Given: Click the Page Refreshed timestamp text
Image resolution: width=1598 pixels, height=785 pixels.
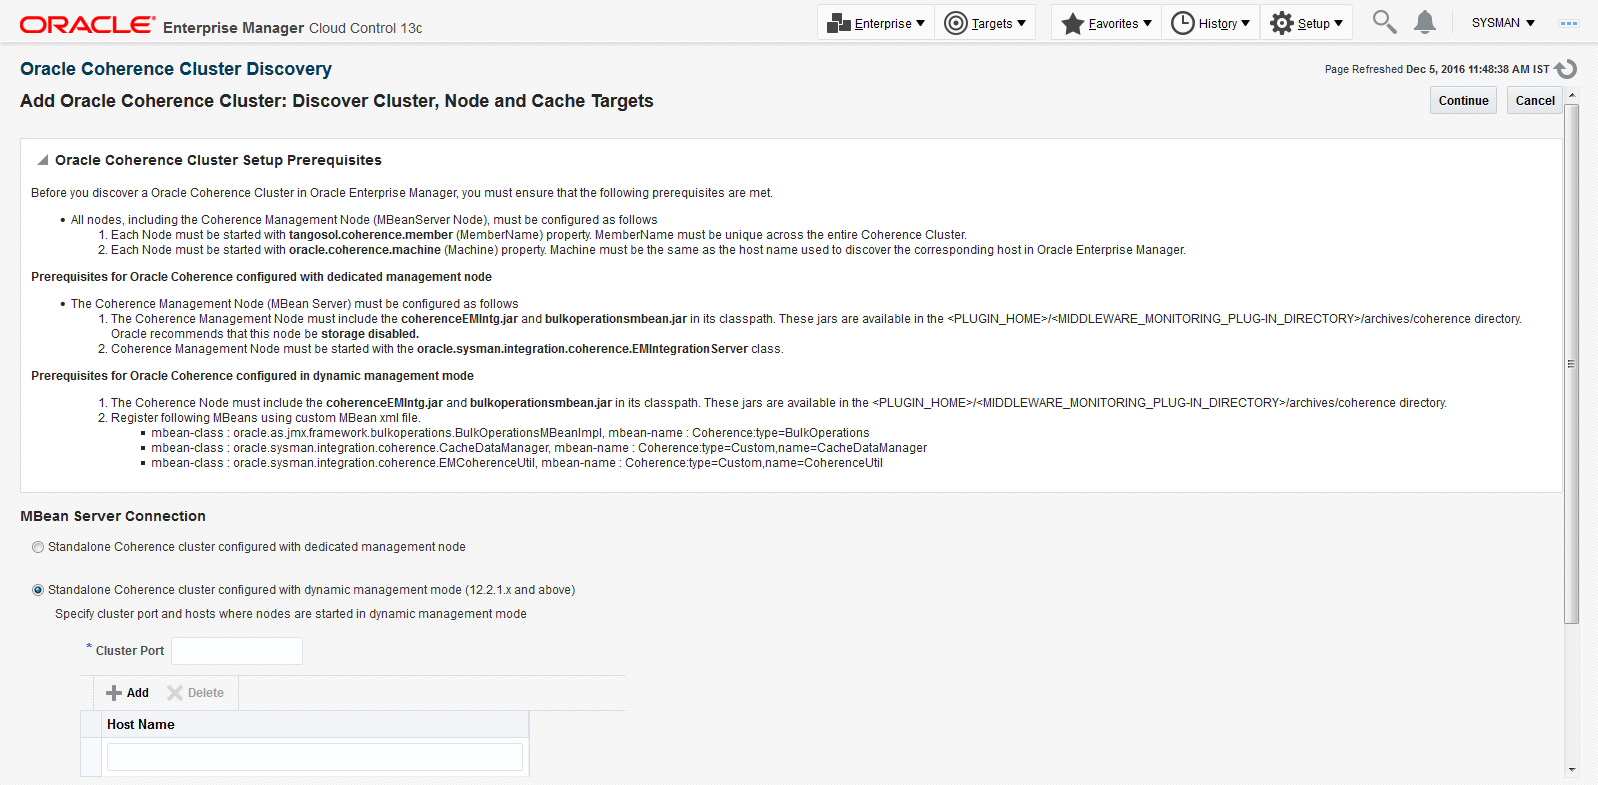Looking at the screenshot, I should click(x=1437, y=69).
